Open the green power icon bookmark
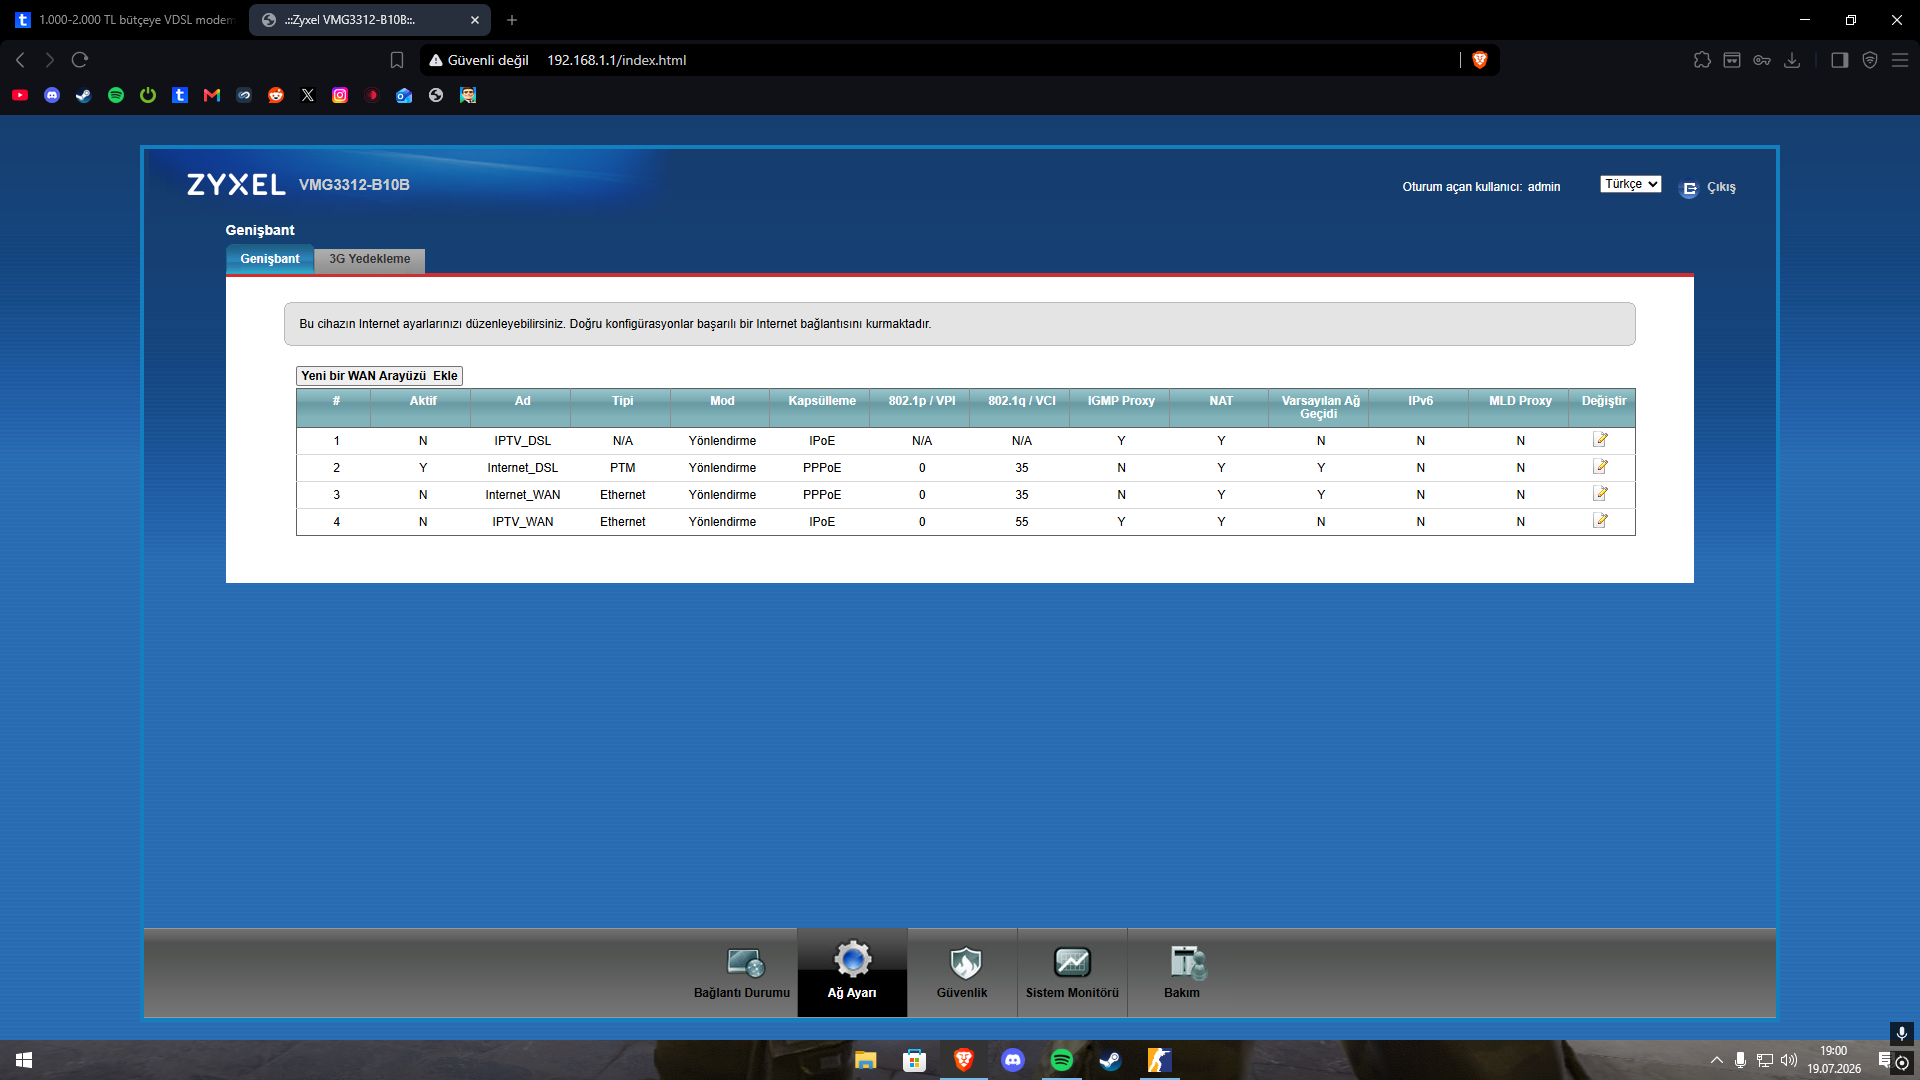This screenshot has height=1080, width=1920. tap(148, 95)
